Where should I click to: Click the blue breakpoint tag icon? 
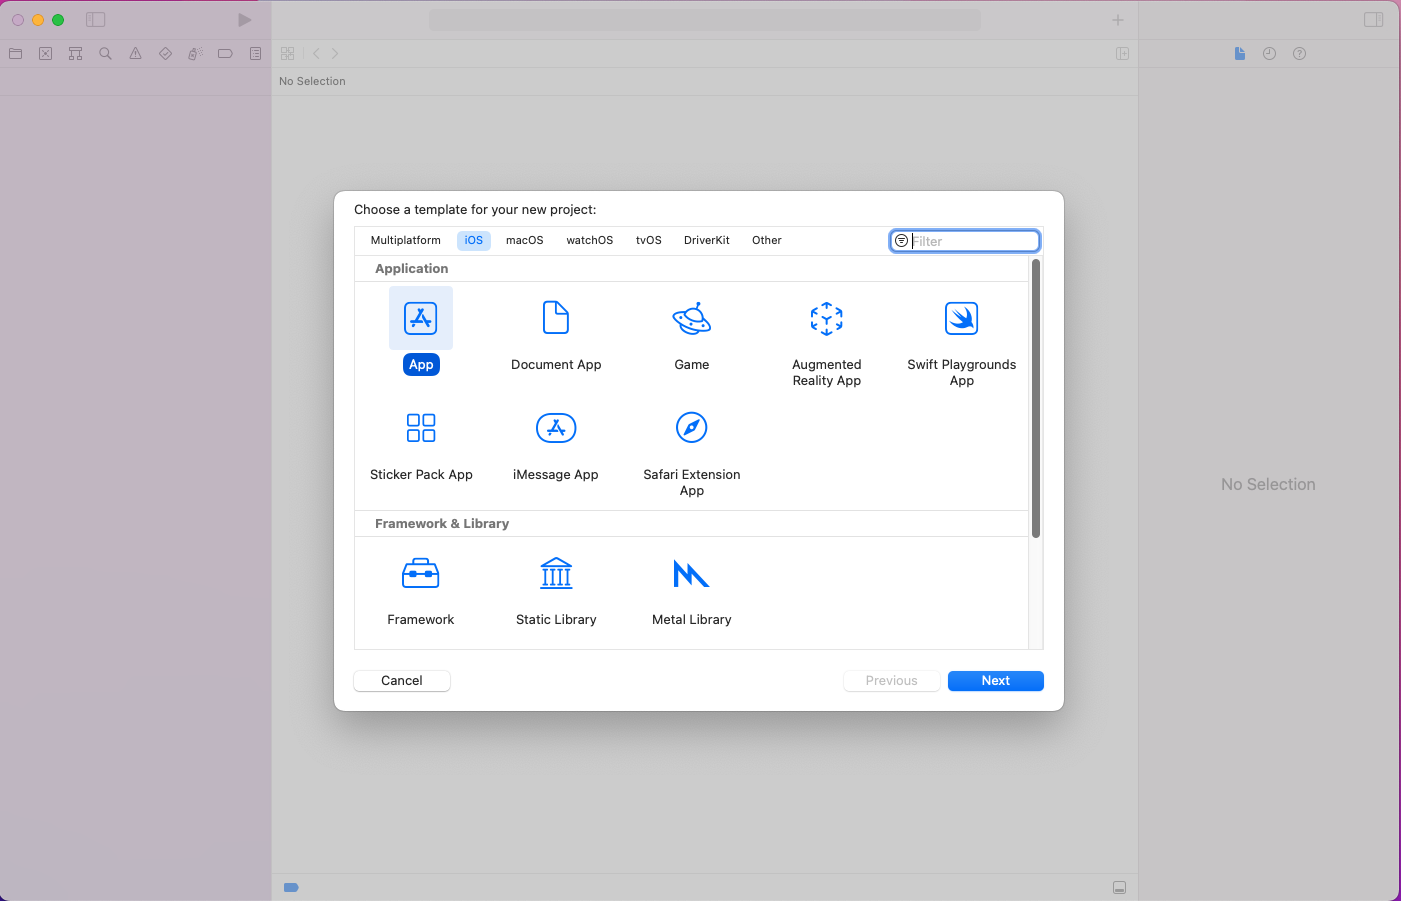coord(291,888)
